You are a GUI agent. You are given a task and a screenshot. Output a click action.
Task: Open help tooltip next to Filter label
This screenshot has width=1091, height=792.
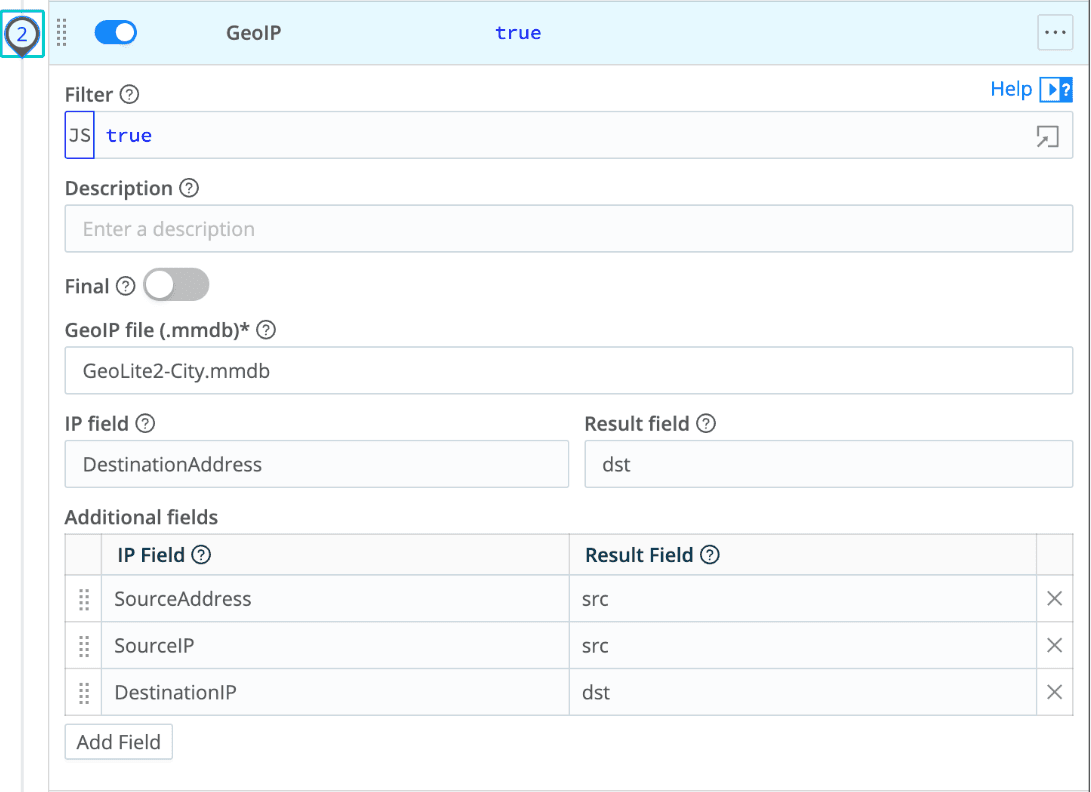128,94
